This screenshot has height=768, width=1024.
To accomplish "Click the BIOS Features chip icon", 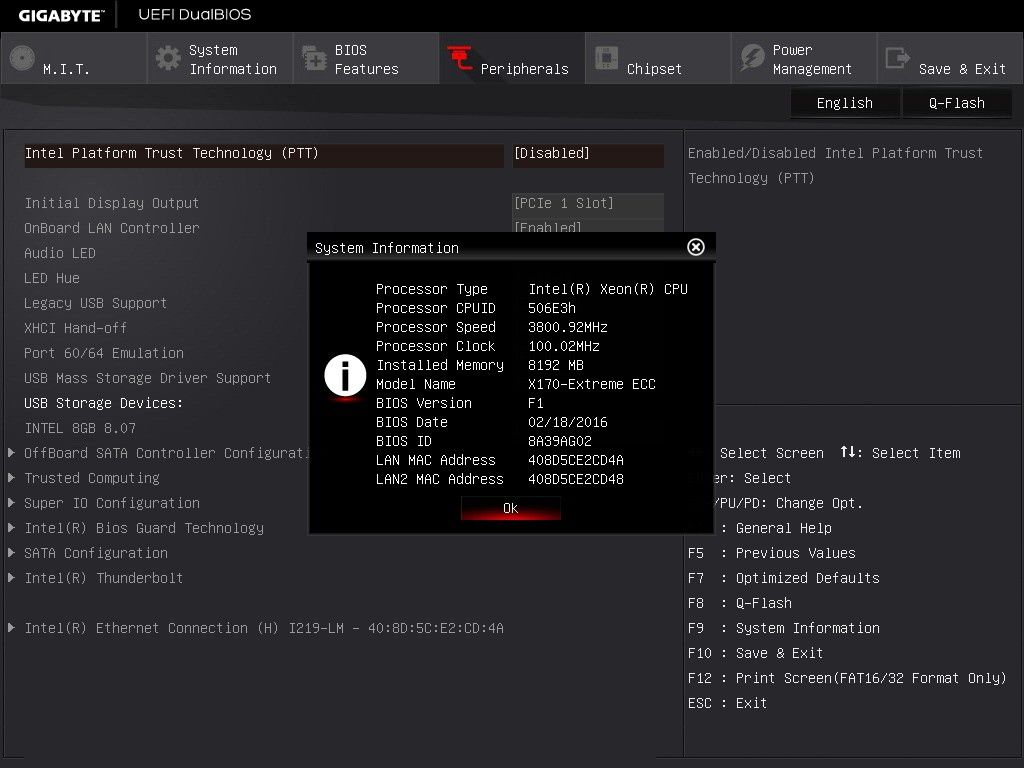I will (314, 58).
